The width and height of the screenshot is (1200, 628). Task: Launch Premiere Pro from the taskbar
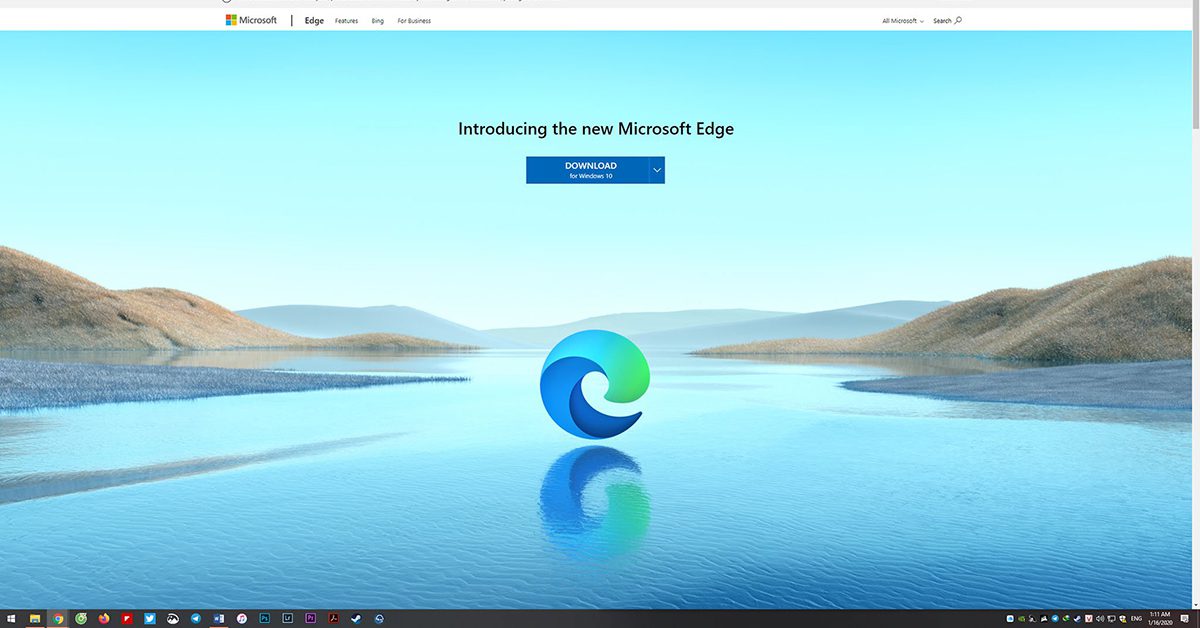311,619
